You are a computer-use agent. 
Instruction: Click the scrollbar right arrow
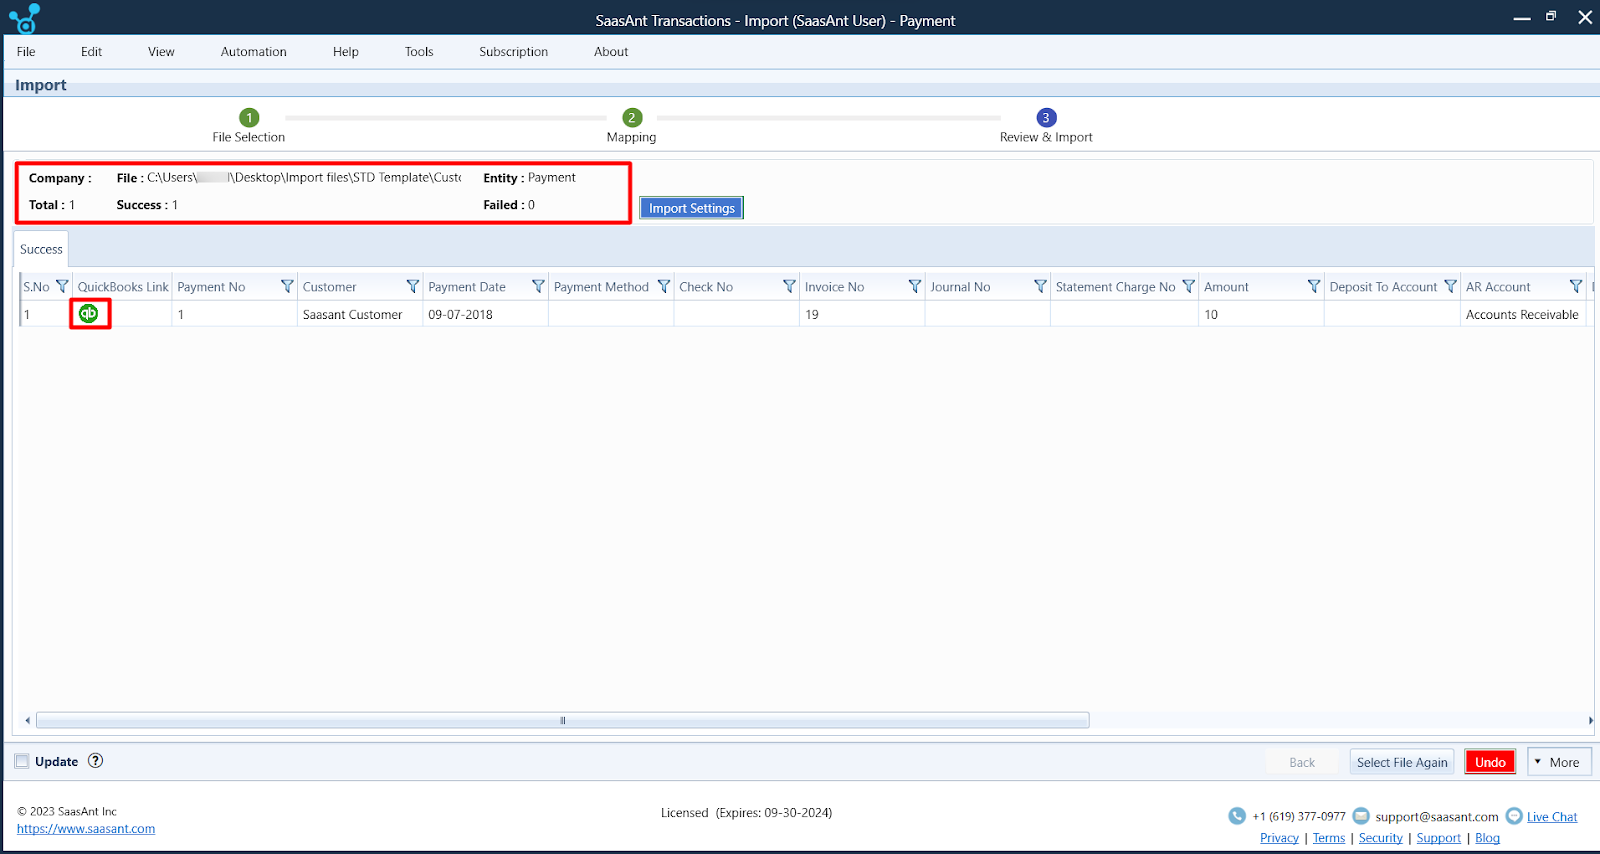coord(1590,720)
